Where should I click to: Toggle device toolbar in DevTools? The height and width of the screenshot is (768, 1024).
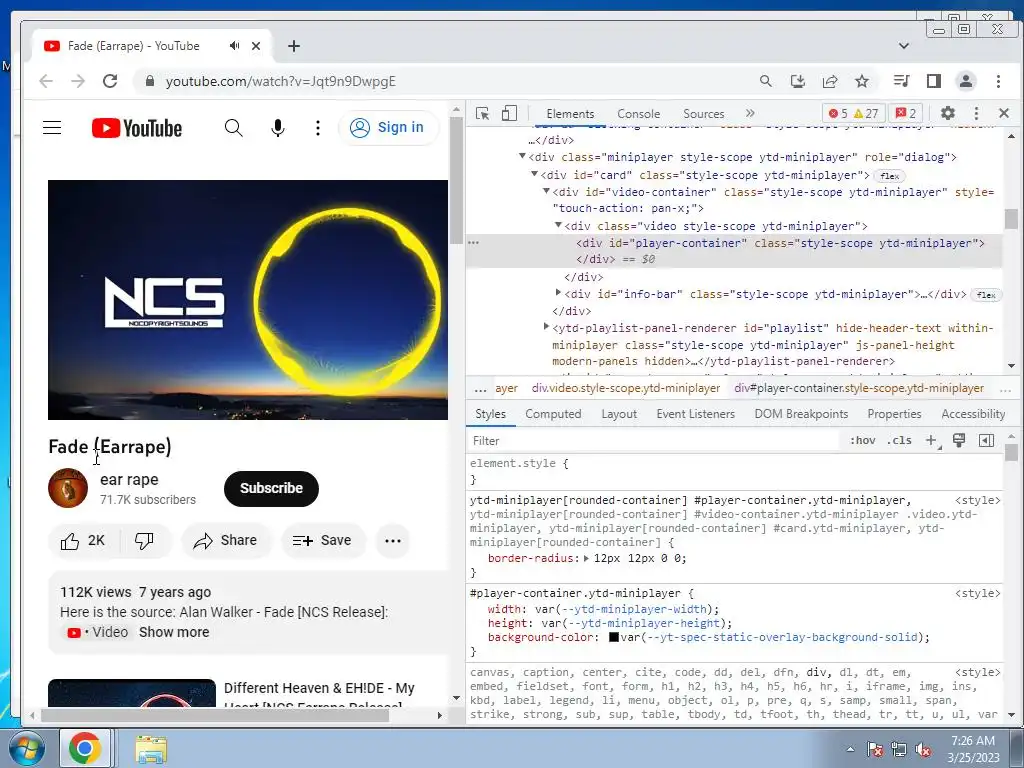tap(509, 114)
